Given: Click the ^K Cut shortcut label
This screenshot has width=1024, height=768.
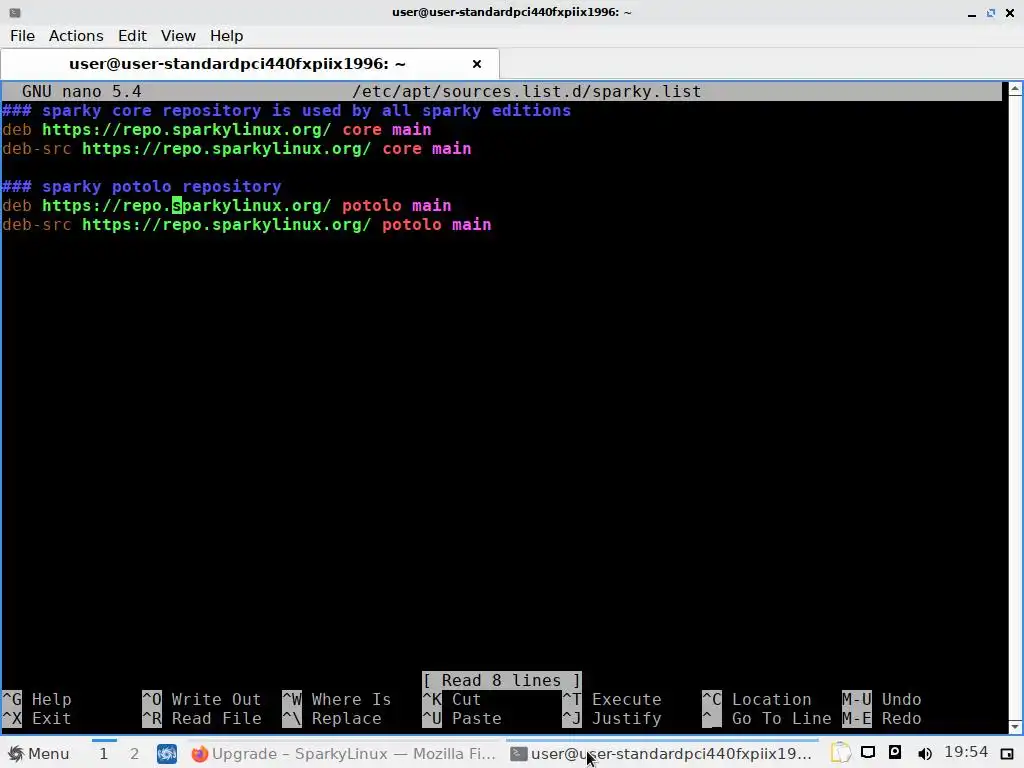Looking at the screenshot, I should click(452, 699).
